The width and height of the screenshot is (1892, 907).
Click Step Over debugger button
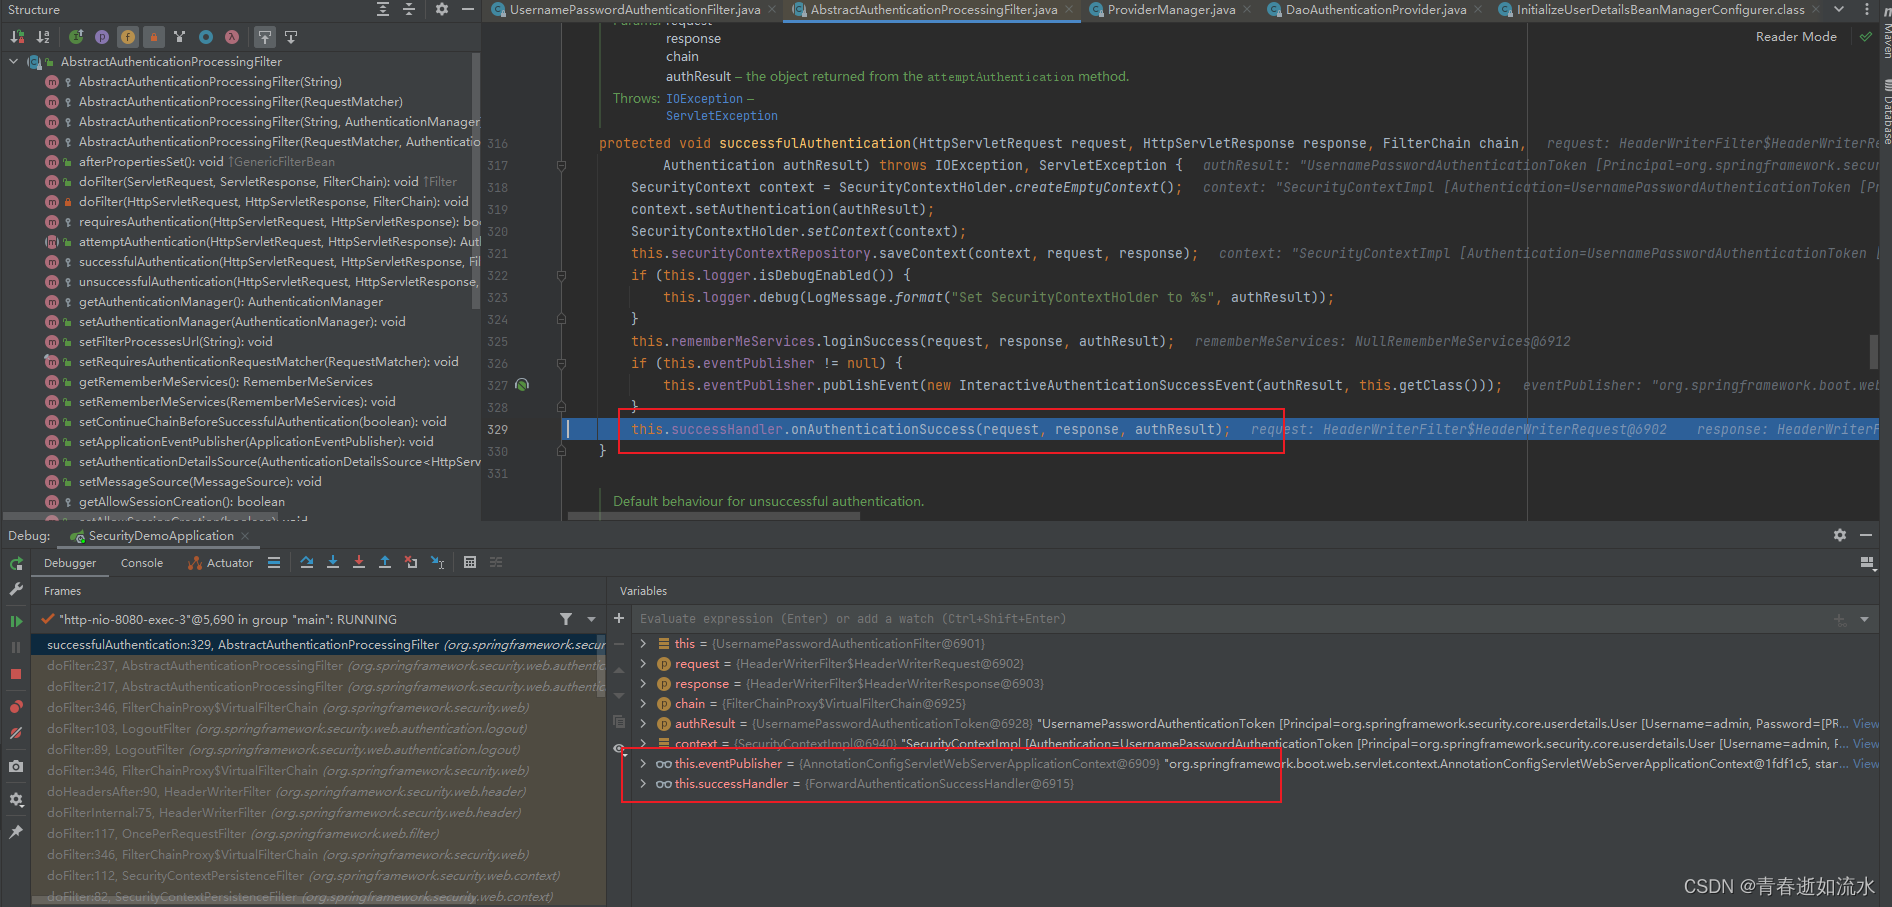click(307, 563)
